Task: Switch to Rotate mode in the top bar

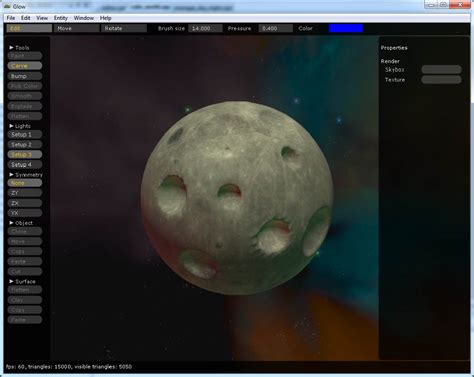Action: pos(124,28)
